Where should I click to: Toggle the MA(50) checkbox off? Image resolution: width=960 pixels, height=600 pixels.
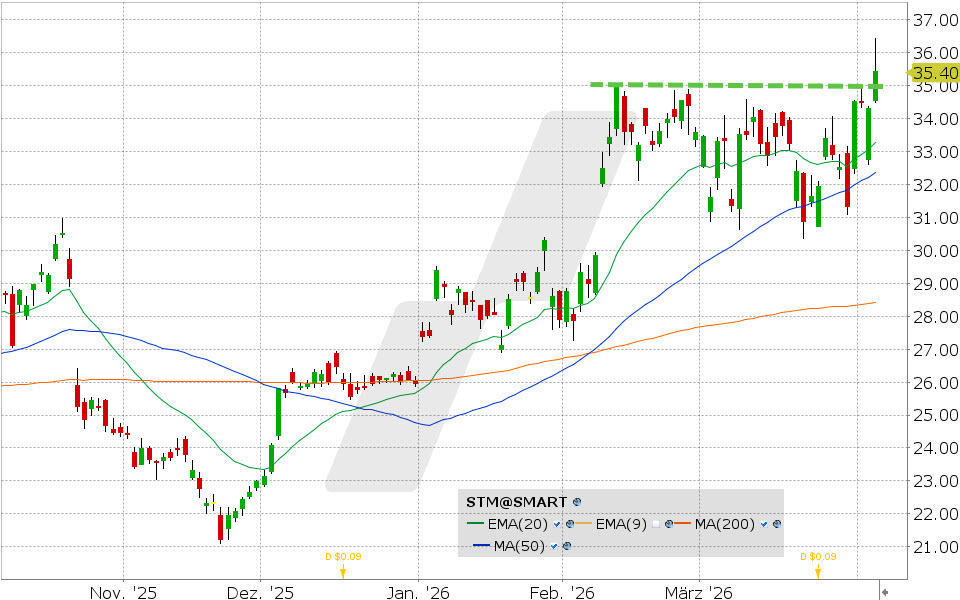555,546
